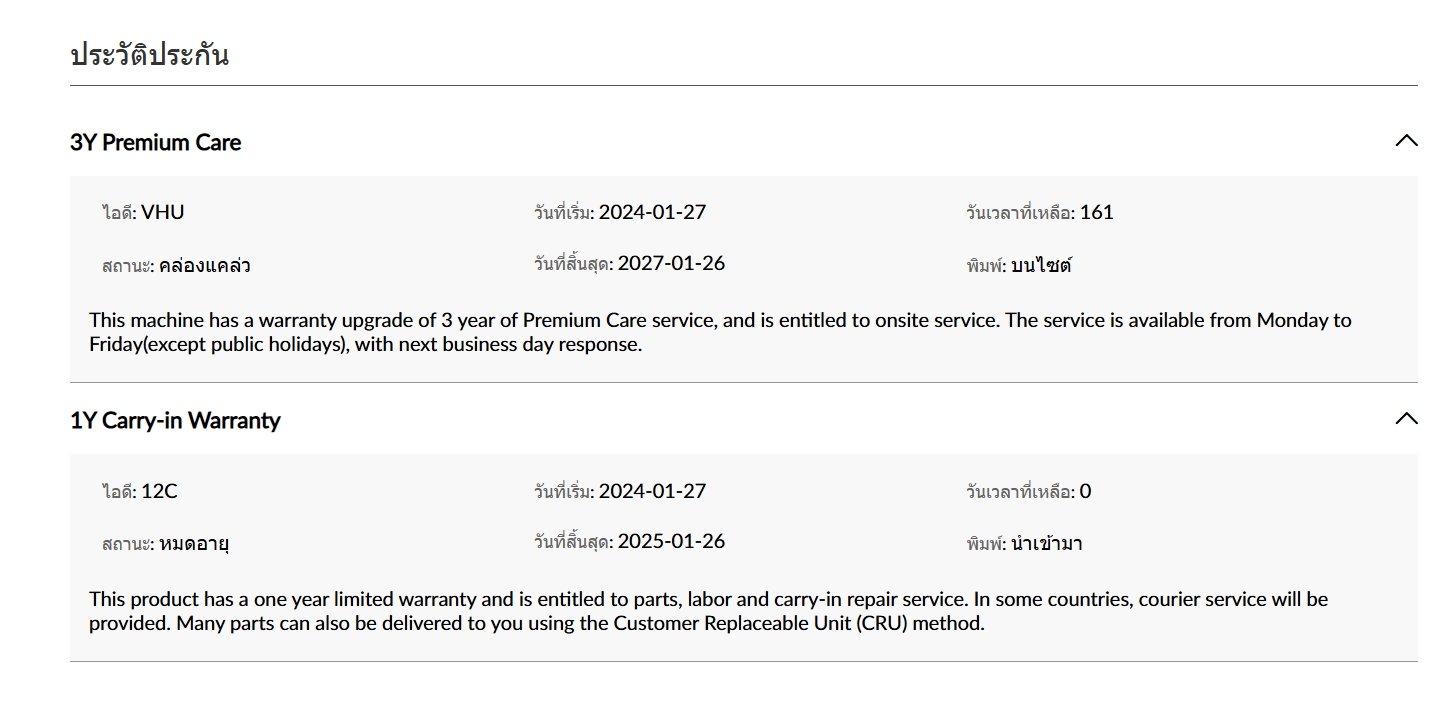Collapse the 3Y Premium Care section chevron

click(1405, 141)
